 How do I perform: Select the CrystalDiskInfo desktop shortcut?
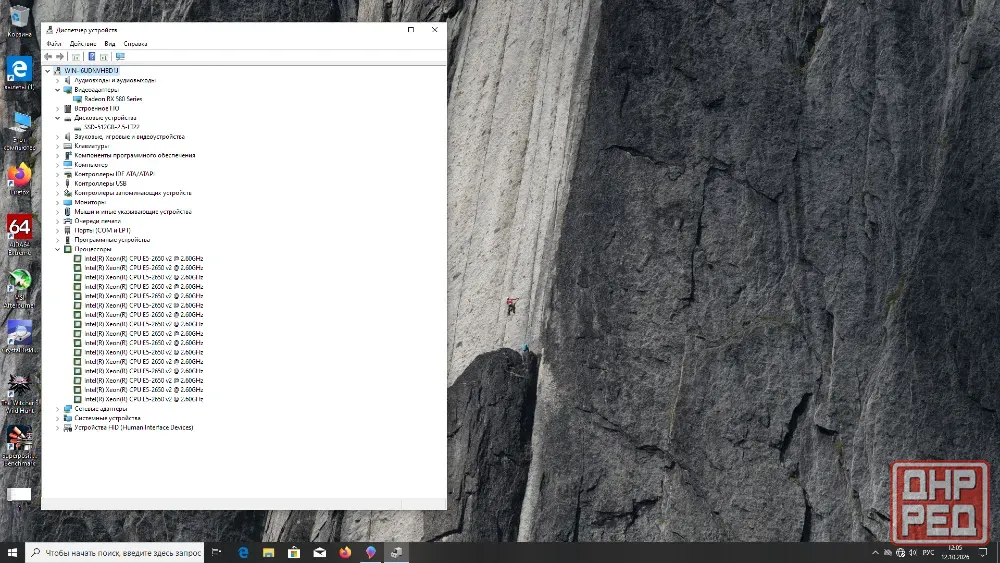click(x=19, y=337)
